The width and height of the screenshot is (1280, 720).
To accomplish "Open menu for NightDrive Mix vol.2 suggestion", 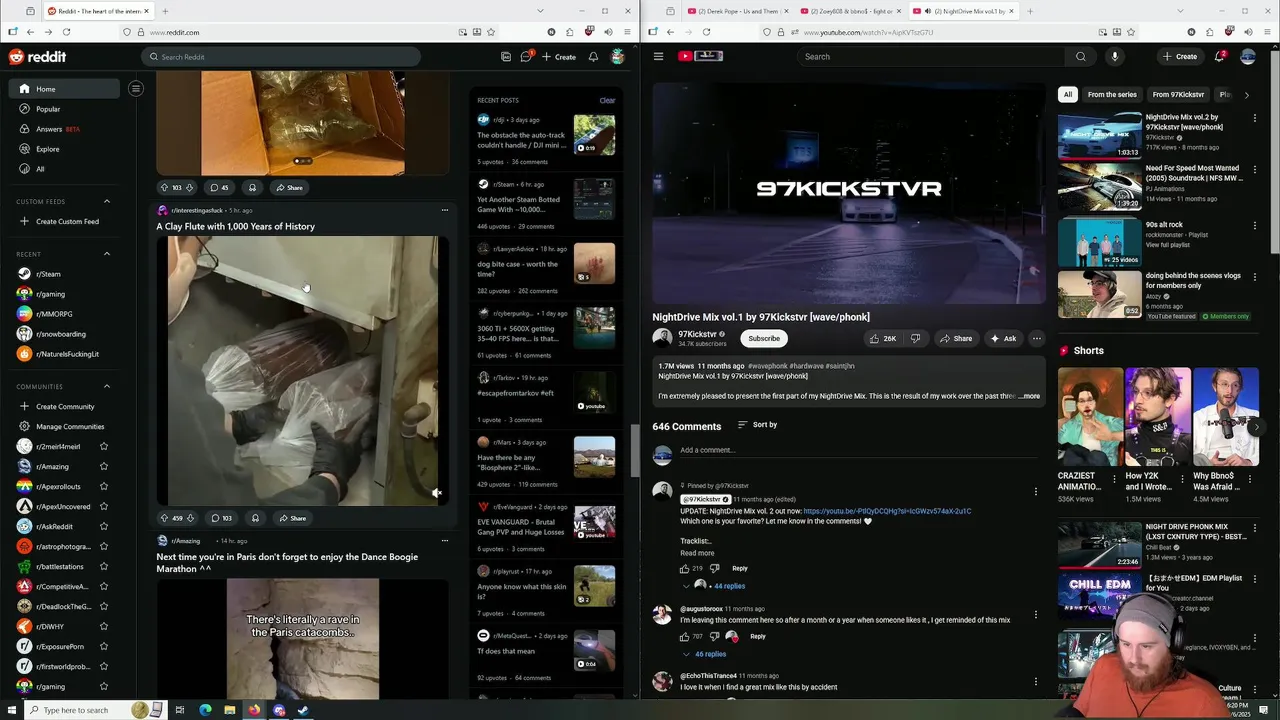I will coord(1254,118).
